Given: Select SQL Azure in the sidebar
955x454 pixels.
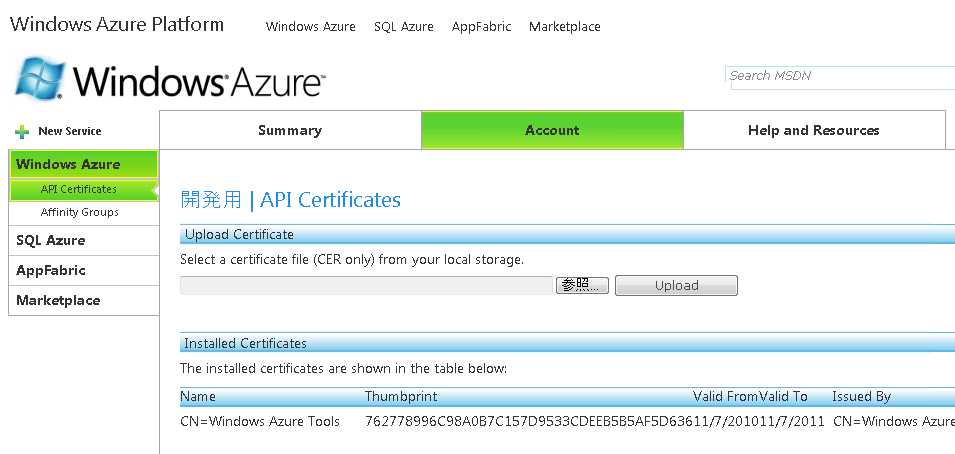Looking at the screenshot, I should pyautogui.click(x=83, y=240).
